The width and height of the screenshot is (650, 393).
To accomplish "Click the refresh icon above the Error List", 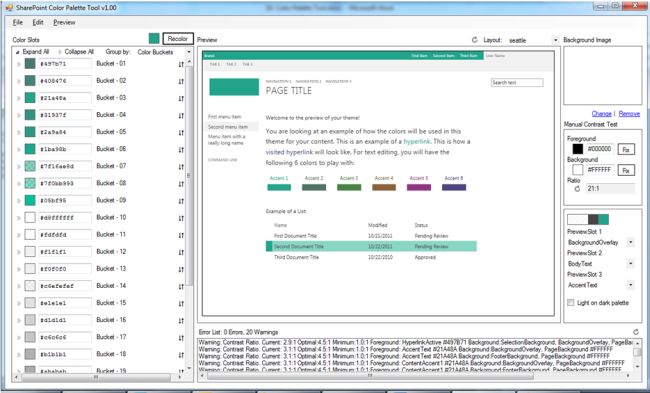I will (x=635, y=332).
